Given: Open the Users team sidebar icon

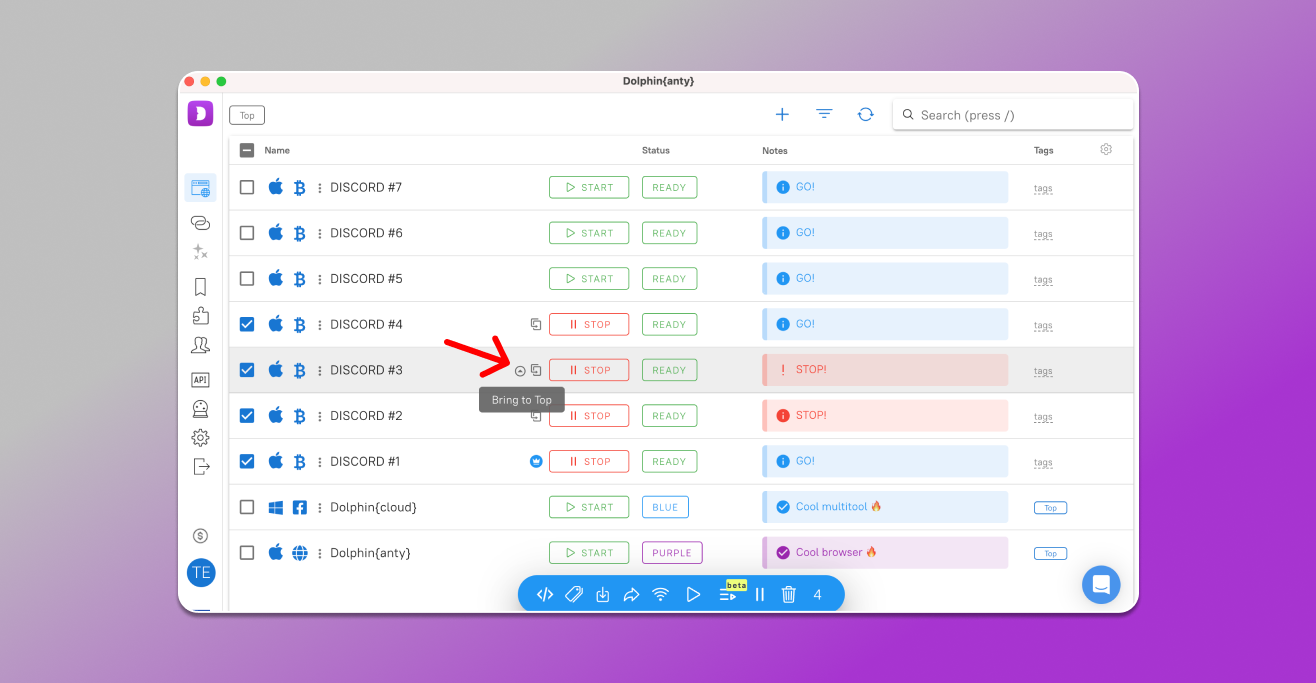Looking at the screenshot, I should pos(200,345).
